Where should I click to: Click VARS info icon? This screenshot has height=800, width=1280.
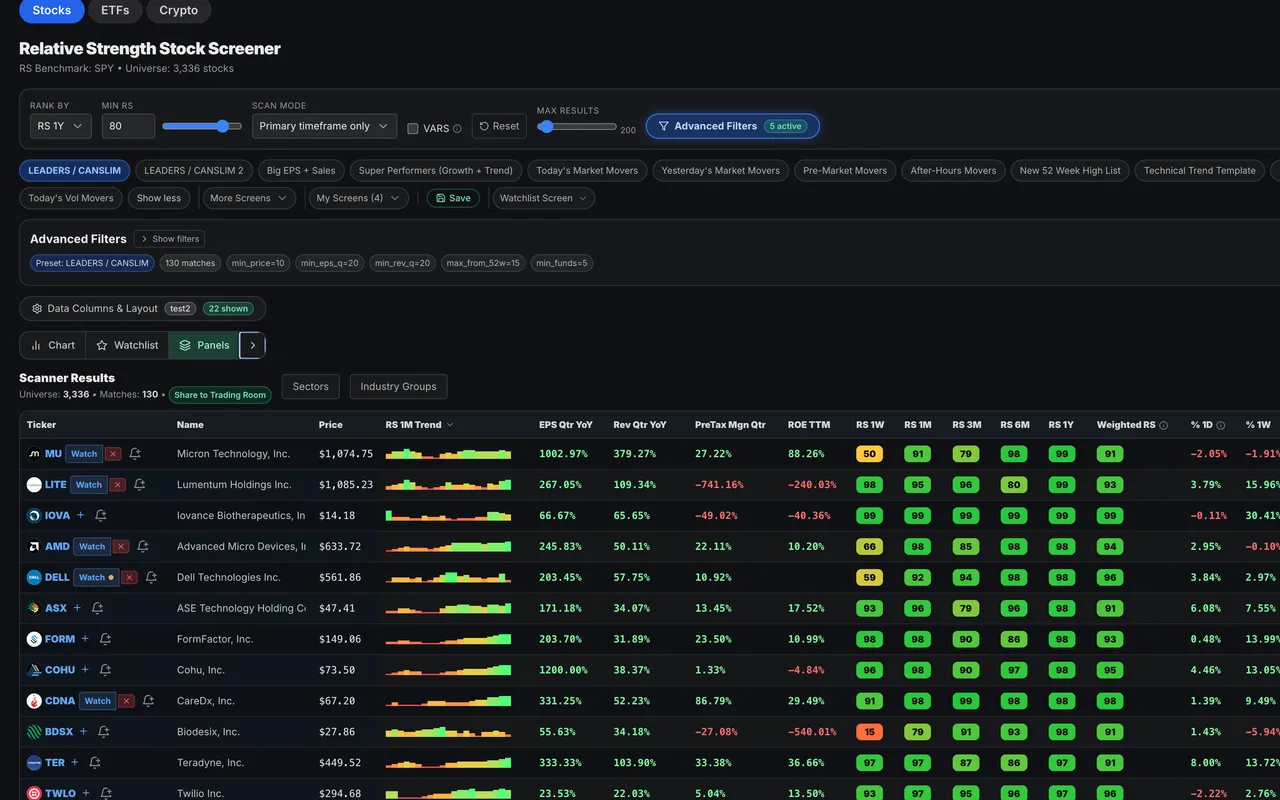click(x=457, y=129)
